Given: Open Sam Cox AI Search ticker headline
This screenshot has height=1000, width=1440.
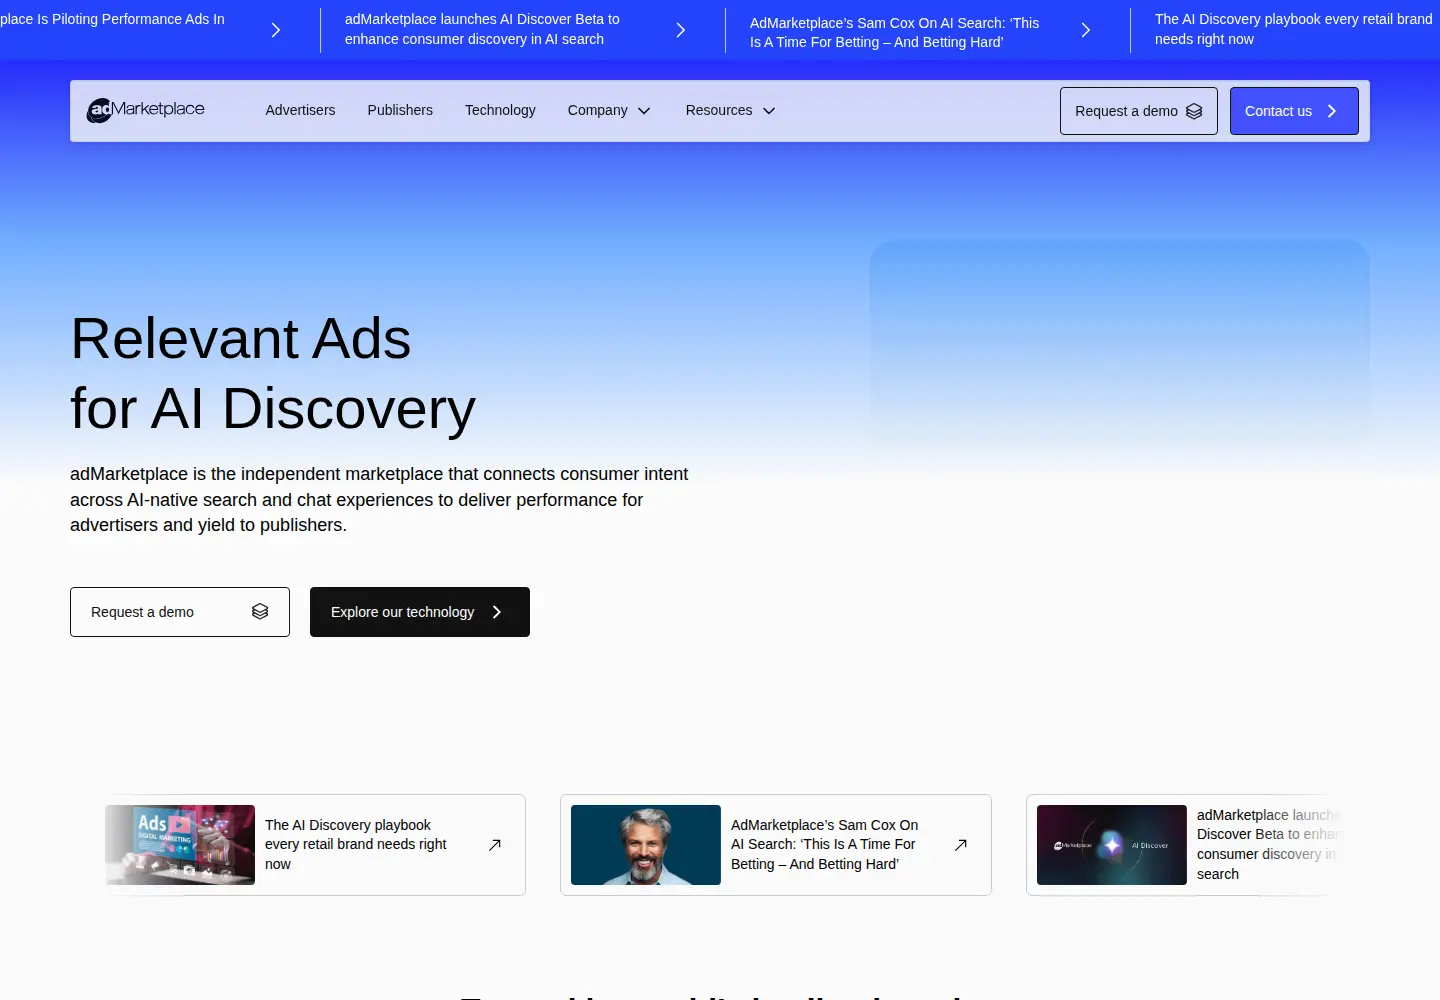Looking at the screenshot, I should pos(895,32).
